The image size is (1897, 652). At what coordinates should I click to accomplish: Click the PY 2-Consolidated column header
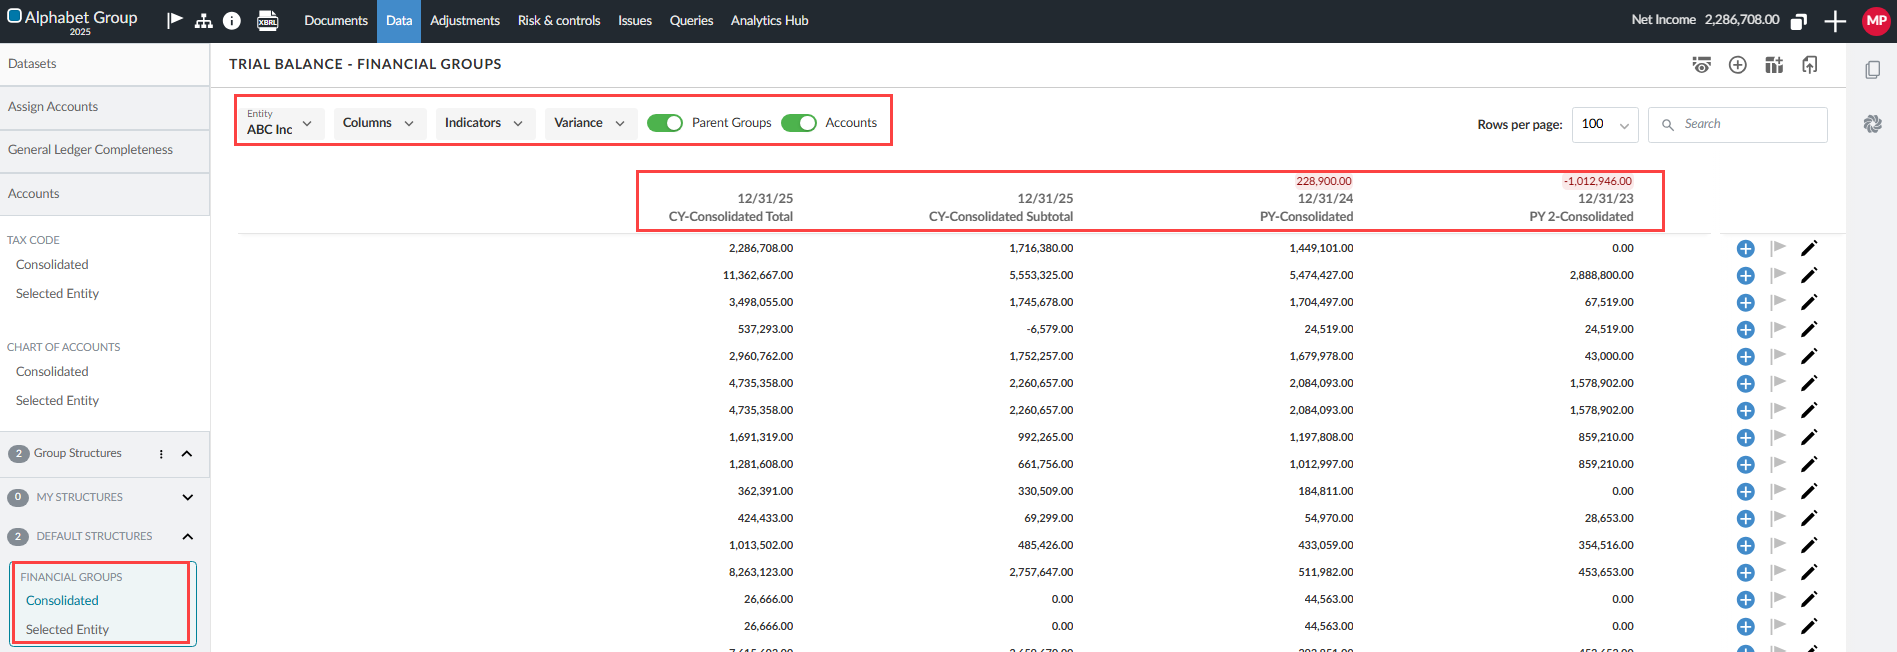tap(1581, 207)
